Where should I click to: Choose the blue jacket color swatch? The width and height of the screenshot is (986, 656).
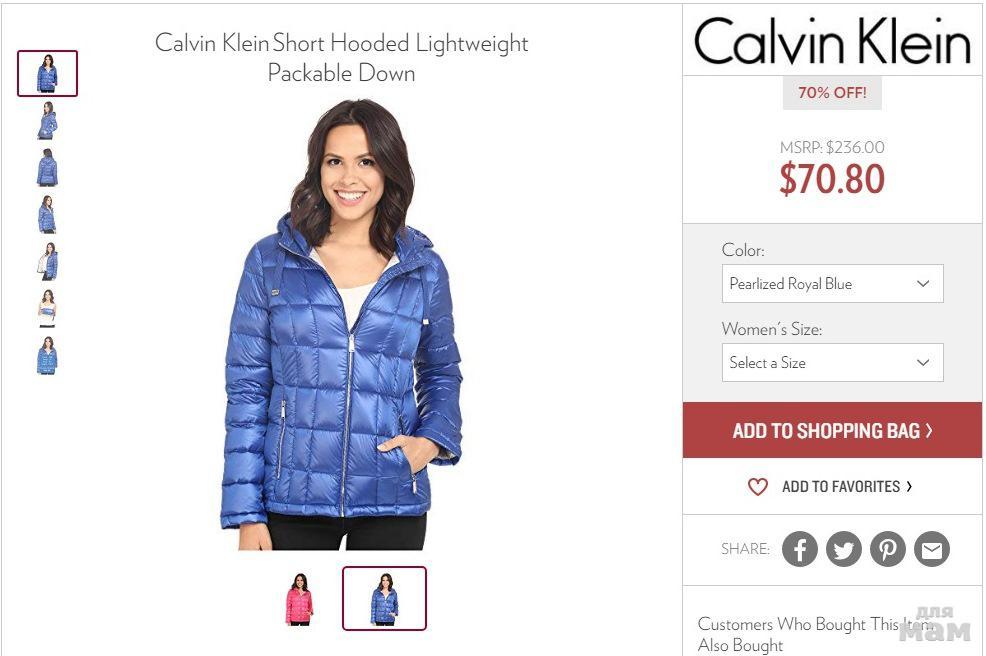384,599
